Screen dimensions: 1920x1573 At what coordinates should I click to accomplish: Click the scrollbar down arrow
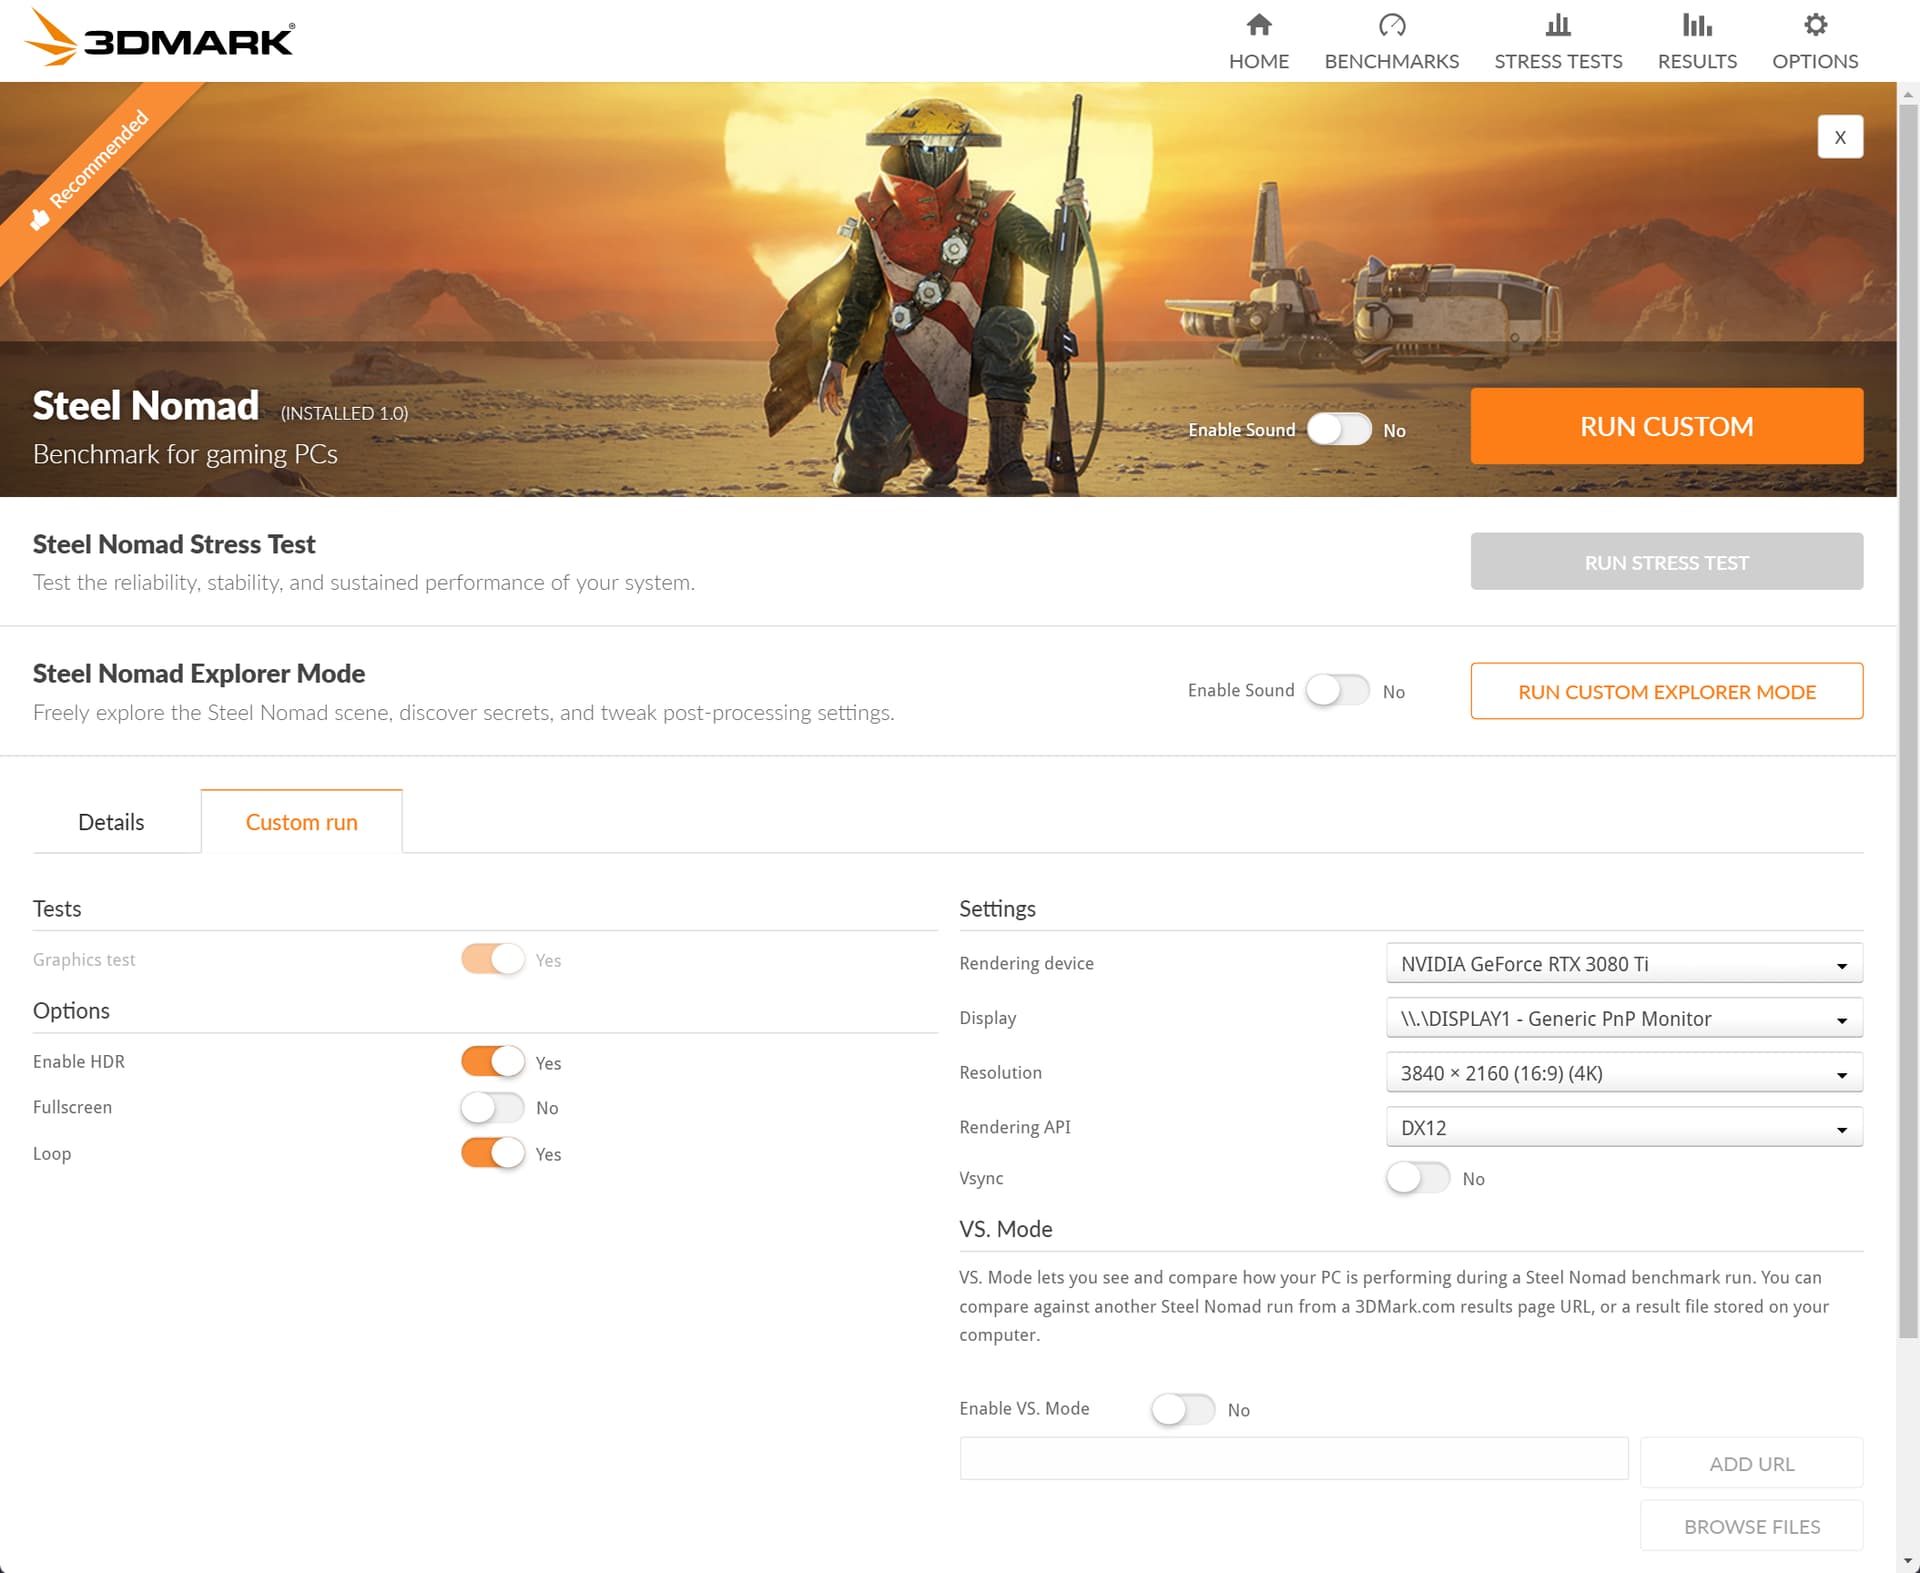1908,1561
